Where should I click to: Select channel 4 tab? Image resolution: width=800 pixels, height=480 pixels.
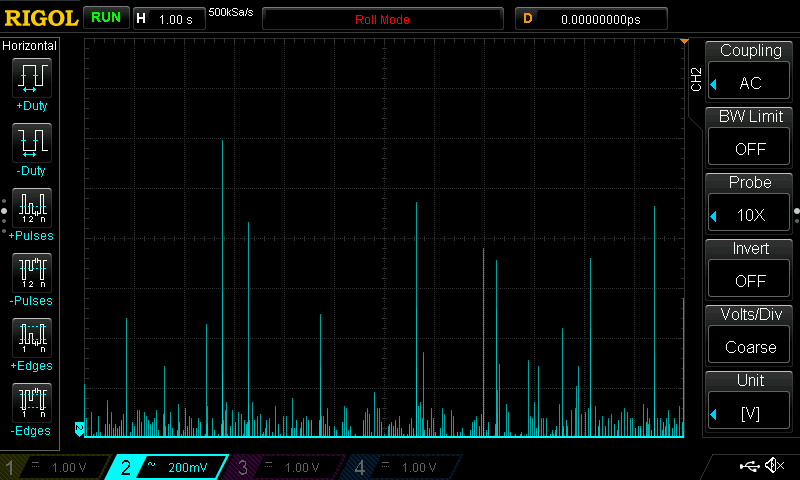403,467
